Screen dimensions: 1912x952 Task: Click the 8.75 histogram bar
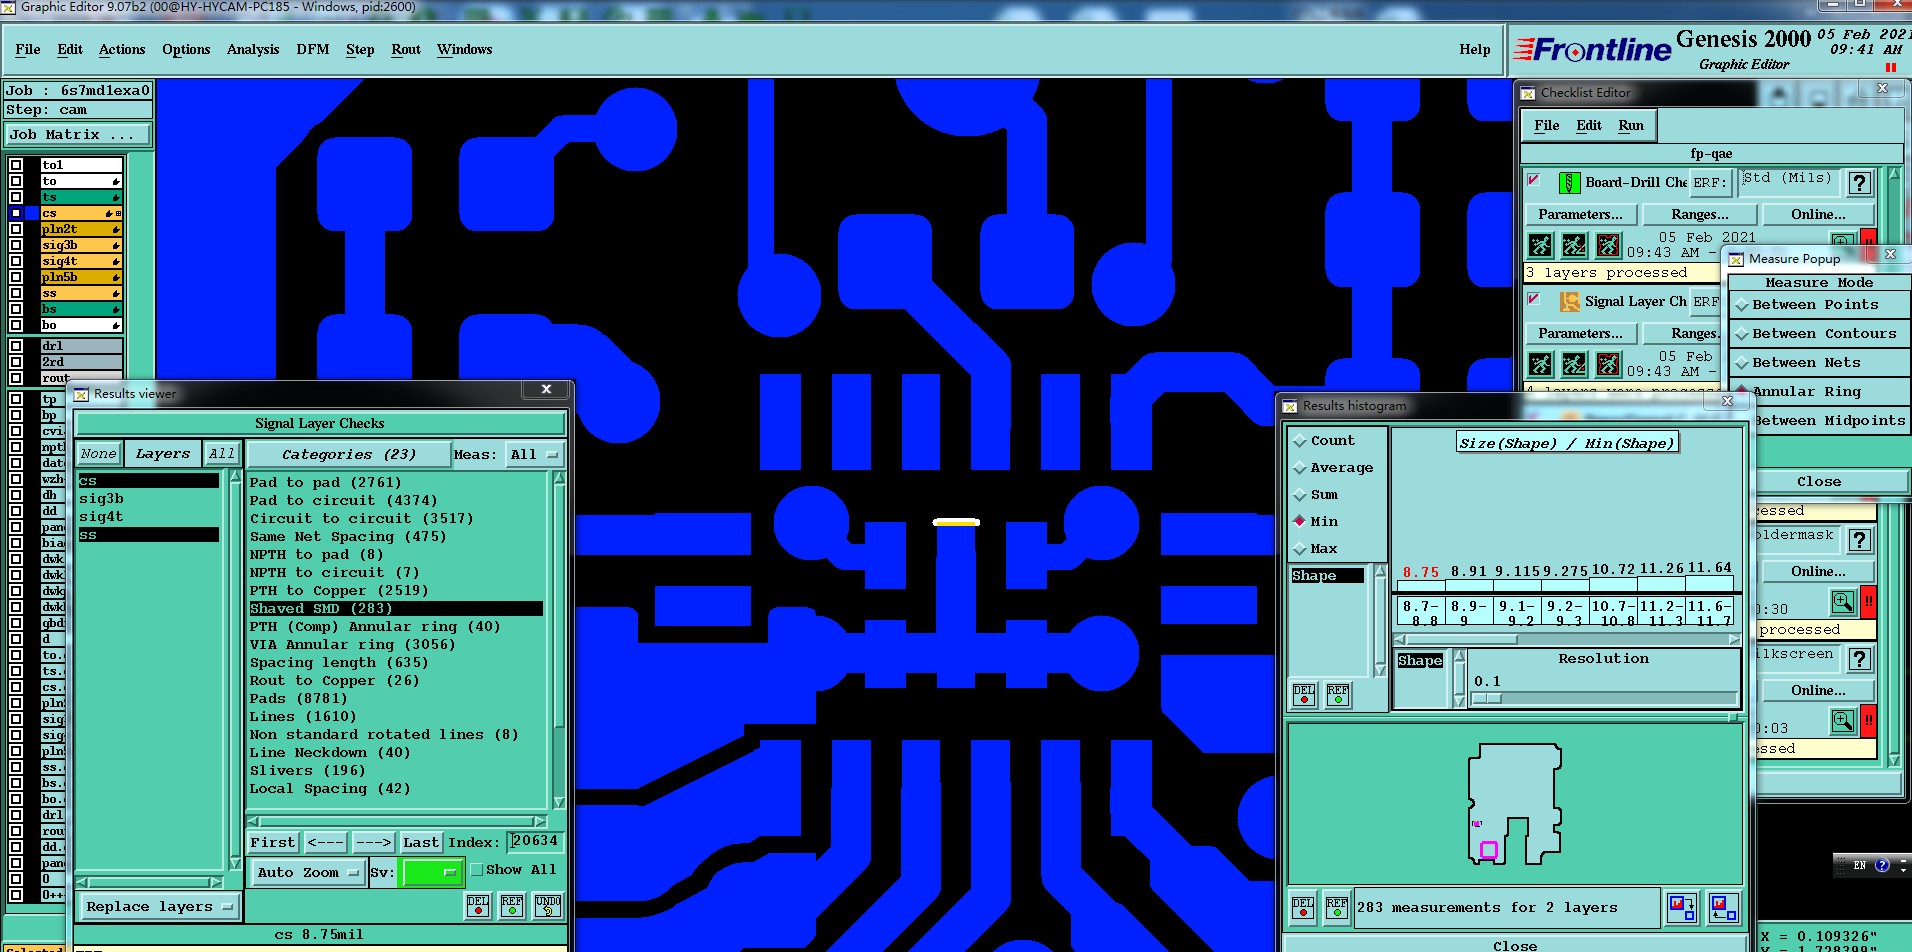[x=1420, y=585]
